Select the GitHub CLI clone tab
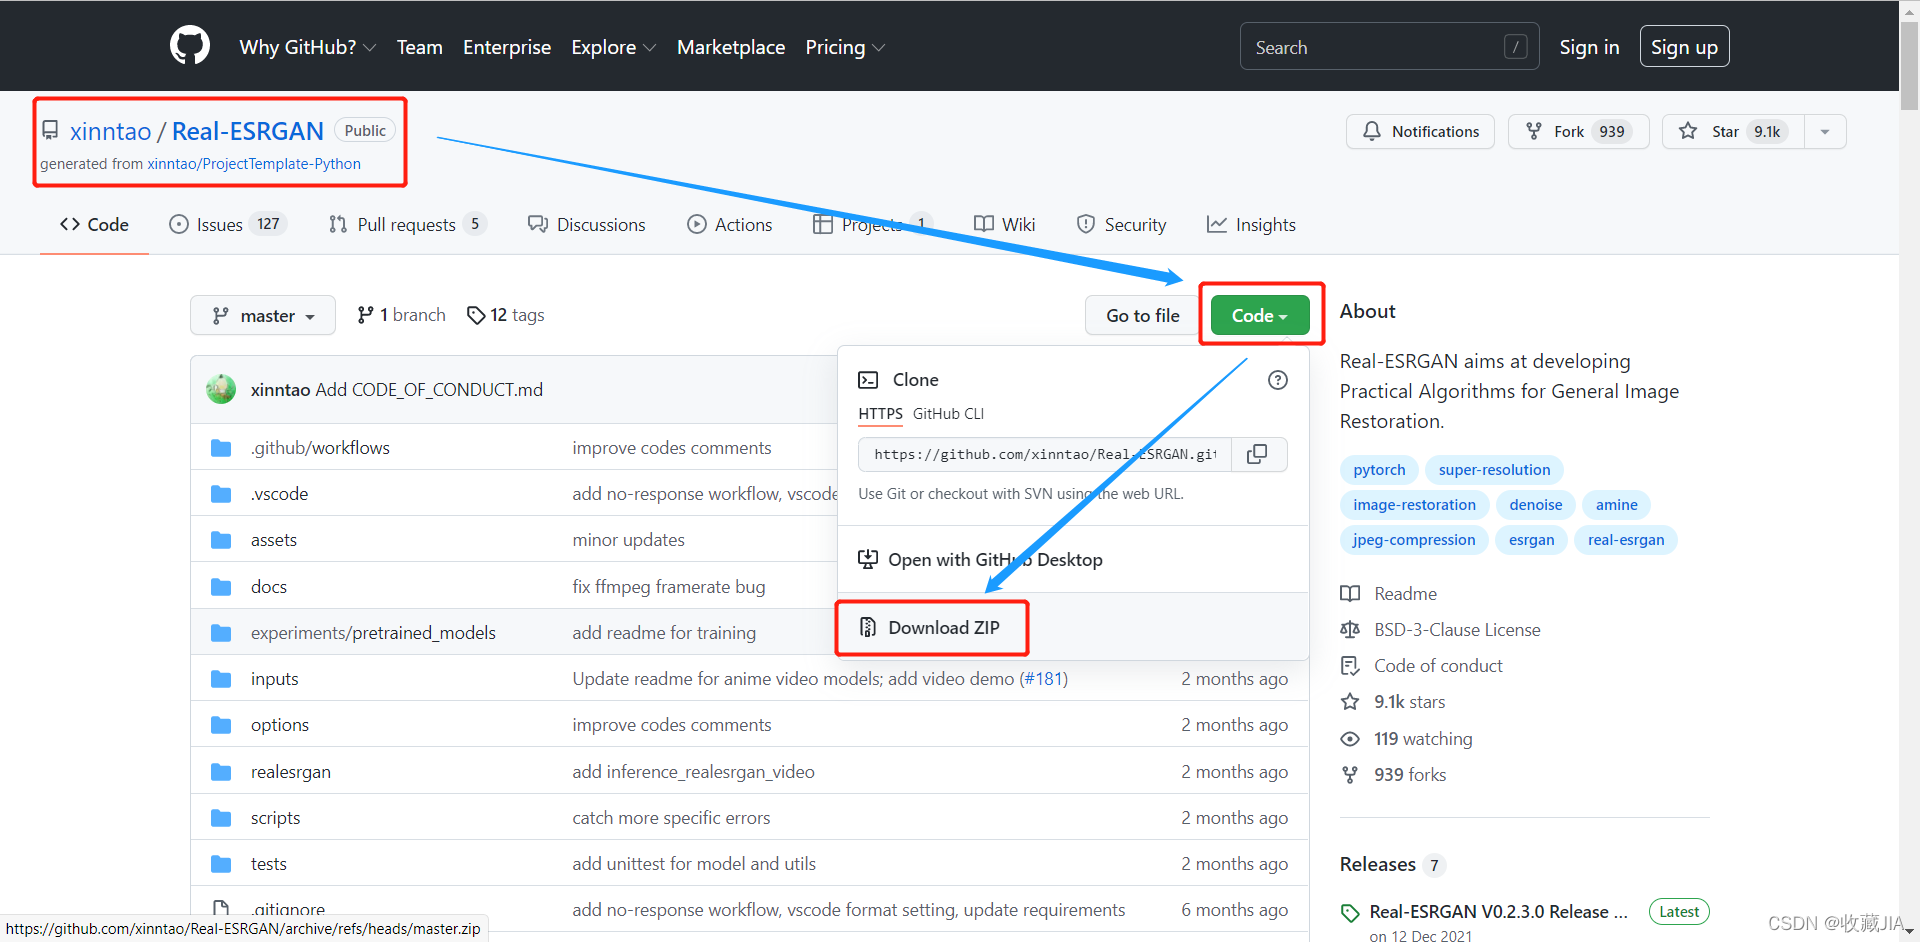The width and height of the screenshot is (1920, 942). point(948,414)
